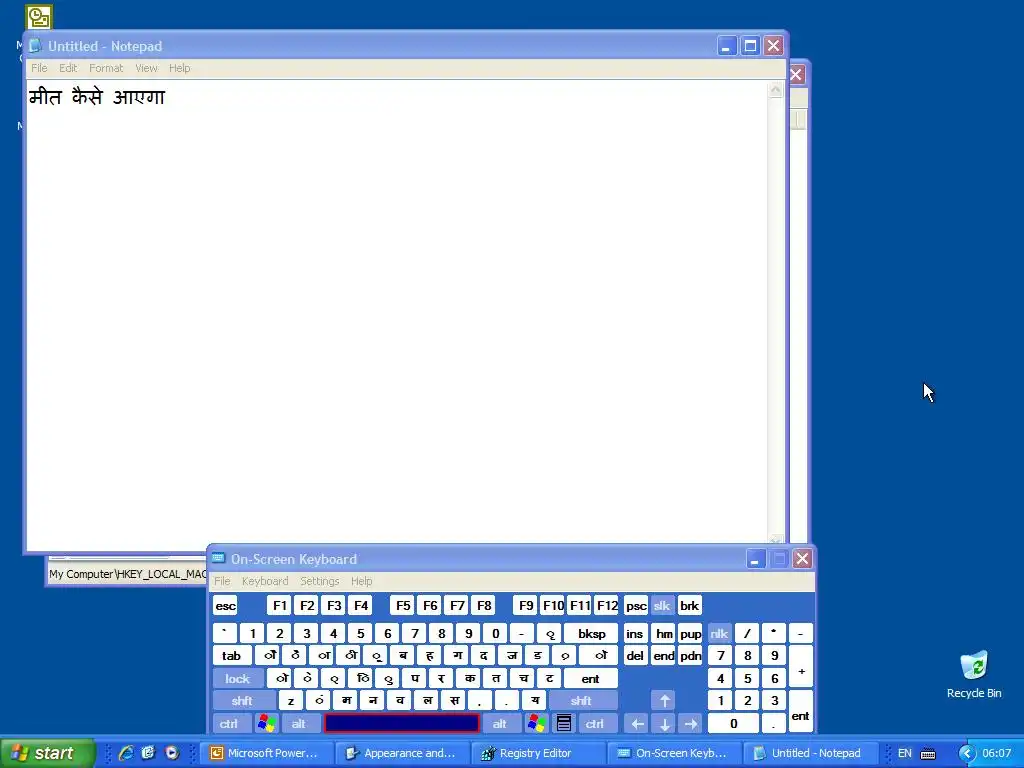Open Notepad View menu
The width and height of the screenshot is (1024, 768).
(146, 68)
